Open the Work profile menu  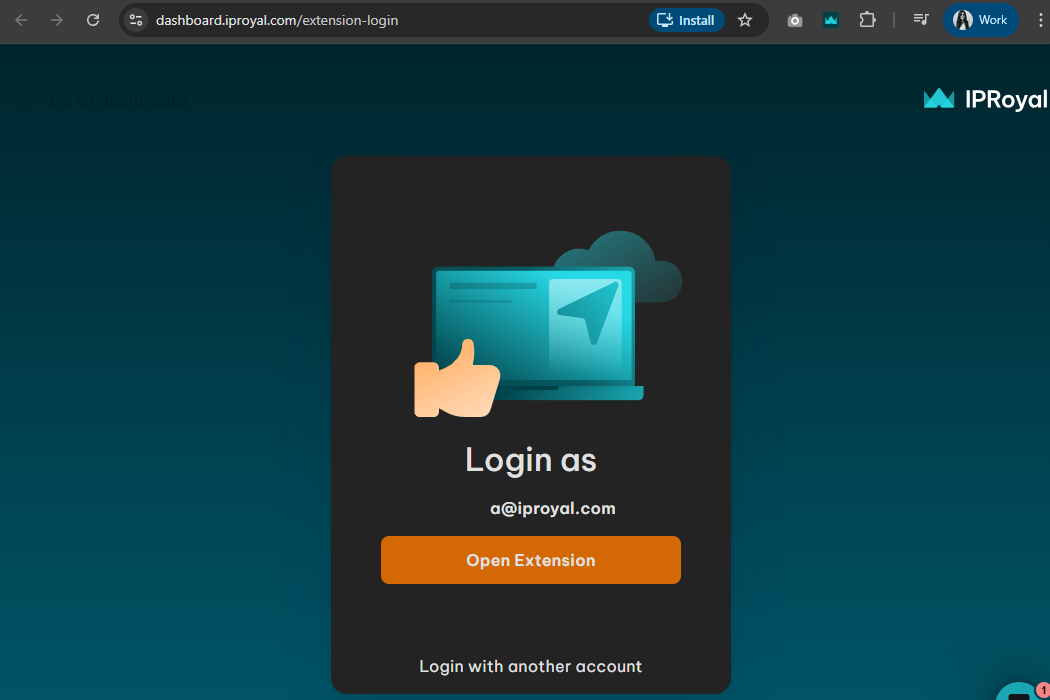[980, 20]
